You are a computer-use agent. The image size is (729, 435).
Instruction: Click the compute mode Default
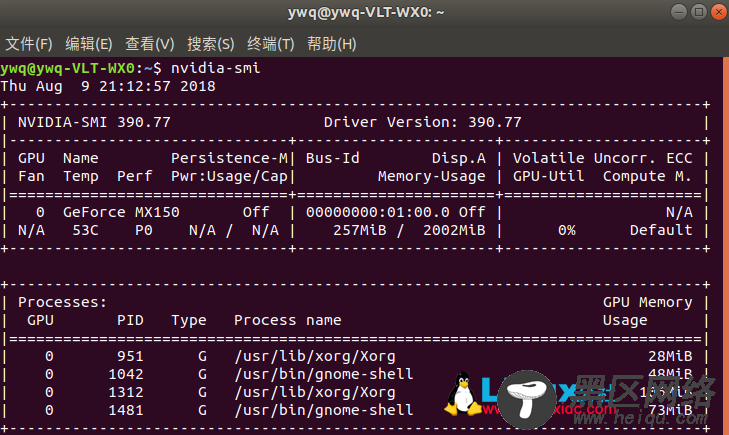coord(661,230)
